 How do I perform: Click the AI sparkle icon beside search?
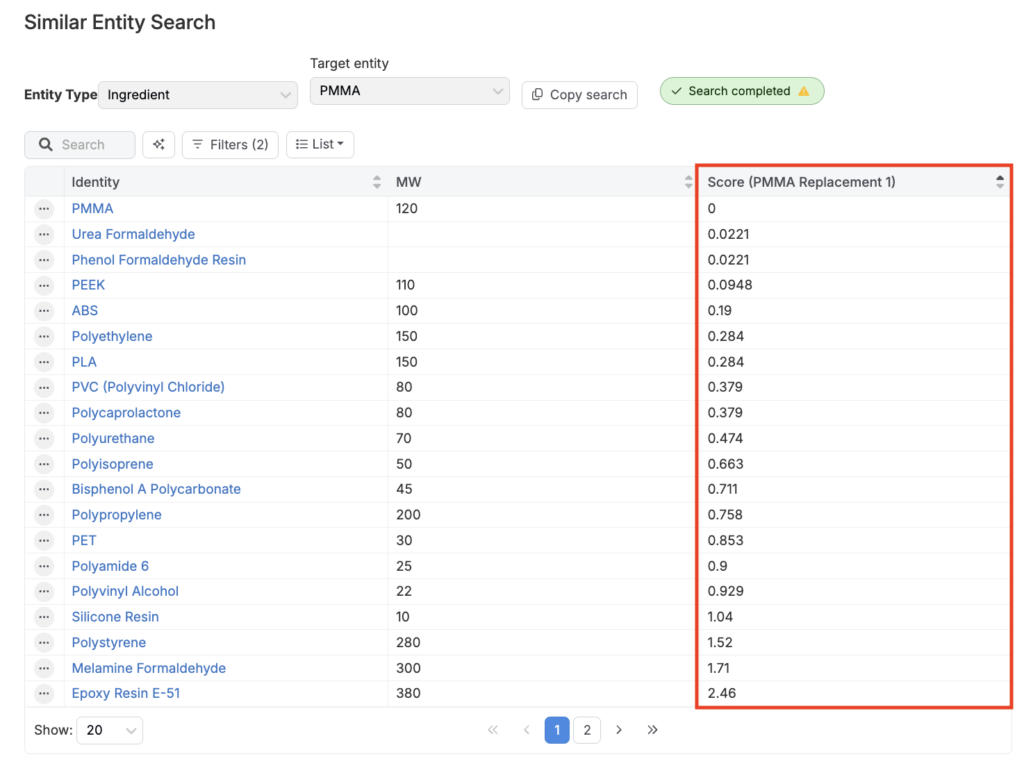(x=158, y=145)
